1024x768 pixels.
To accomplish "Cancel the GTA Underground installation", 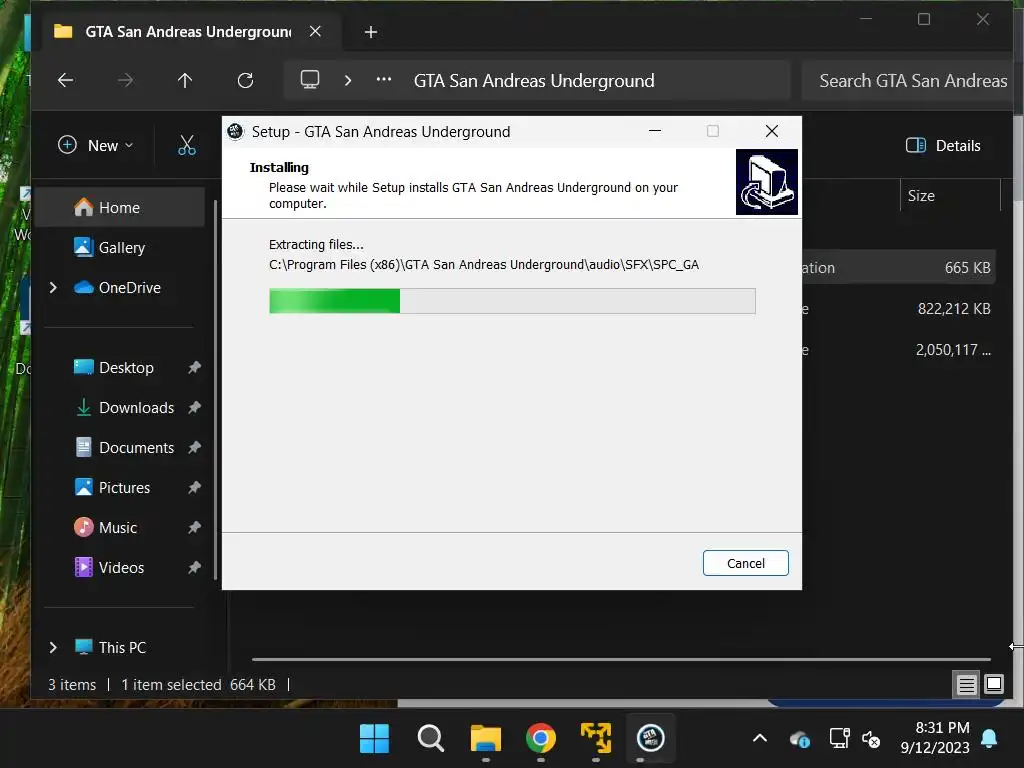I will [x=745, y=563].
